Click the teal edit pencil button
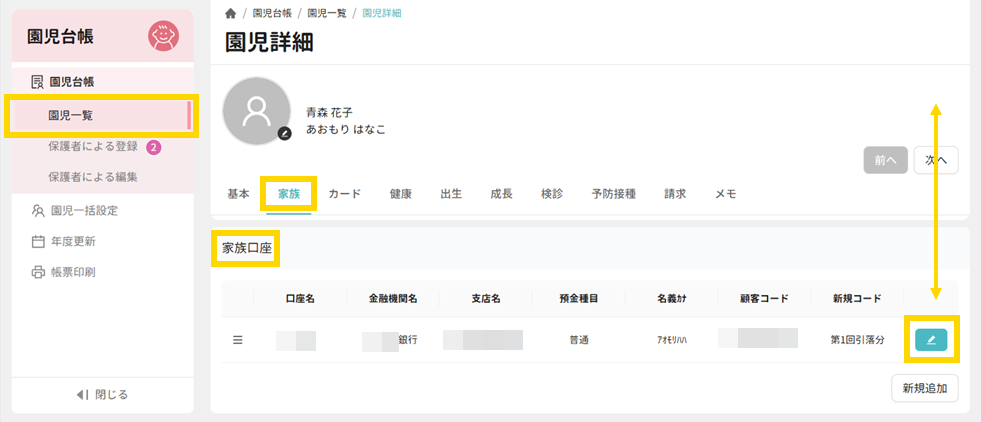 click(x=931, y=340)
